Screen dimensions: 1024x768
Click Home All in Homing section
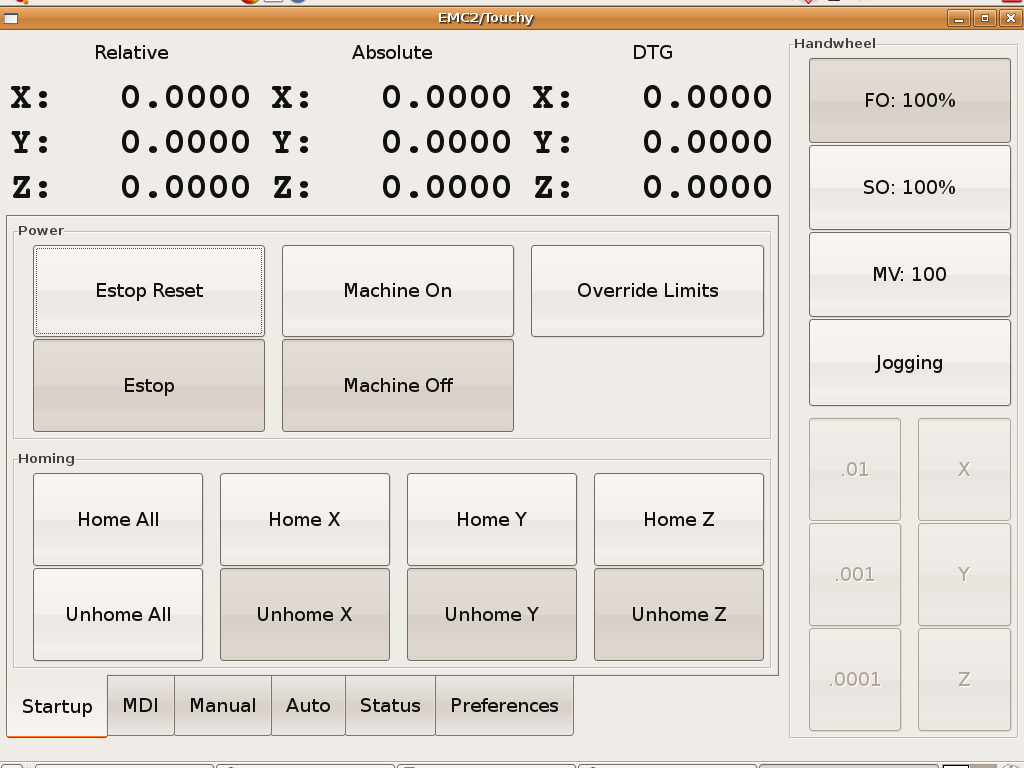(118, 520)
